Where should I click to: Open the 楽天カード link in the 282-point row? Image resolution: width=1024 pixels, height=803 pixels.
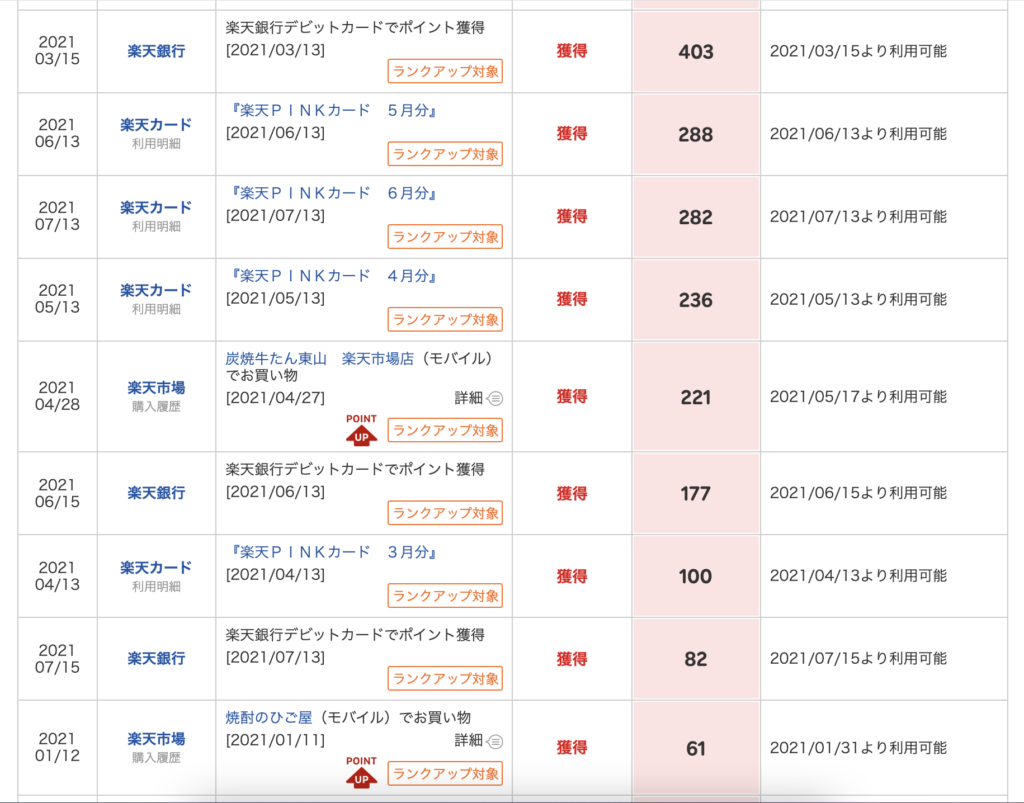click(x=156, y=208)
